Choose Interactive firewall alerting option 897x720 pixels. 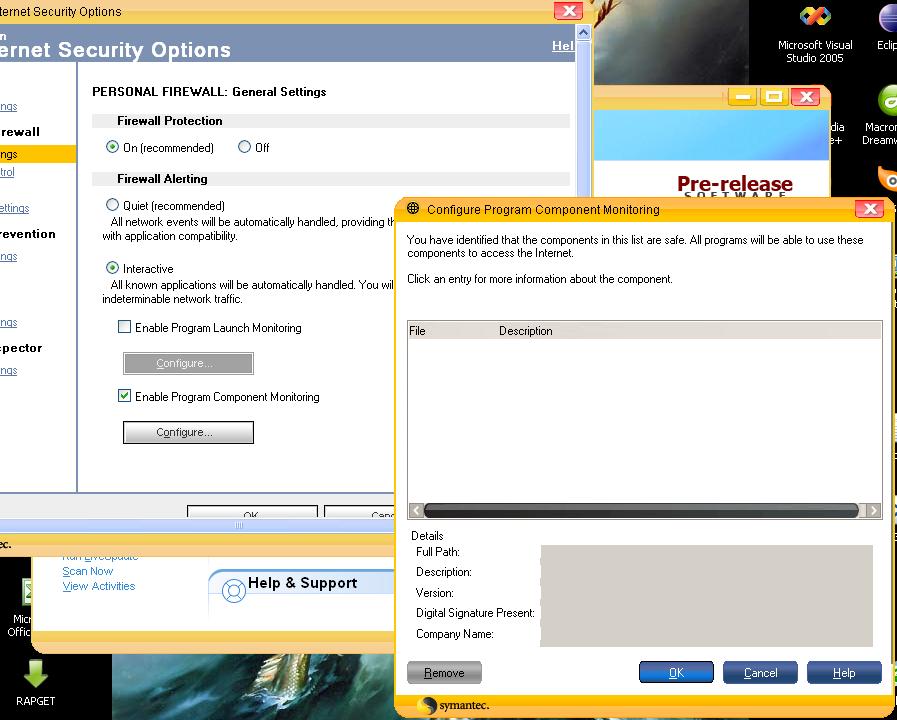pos(112,268)
